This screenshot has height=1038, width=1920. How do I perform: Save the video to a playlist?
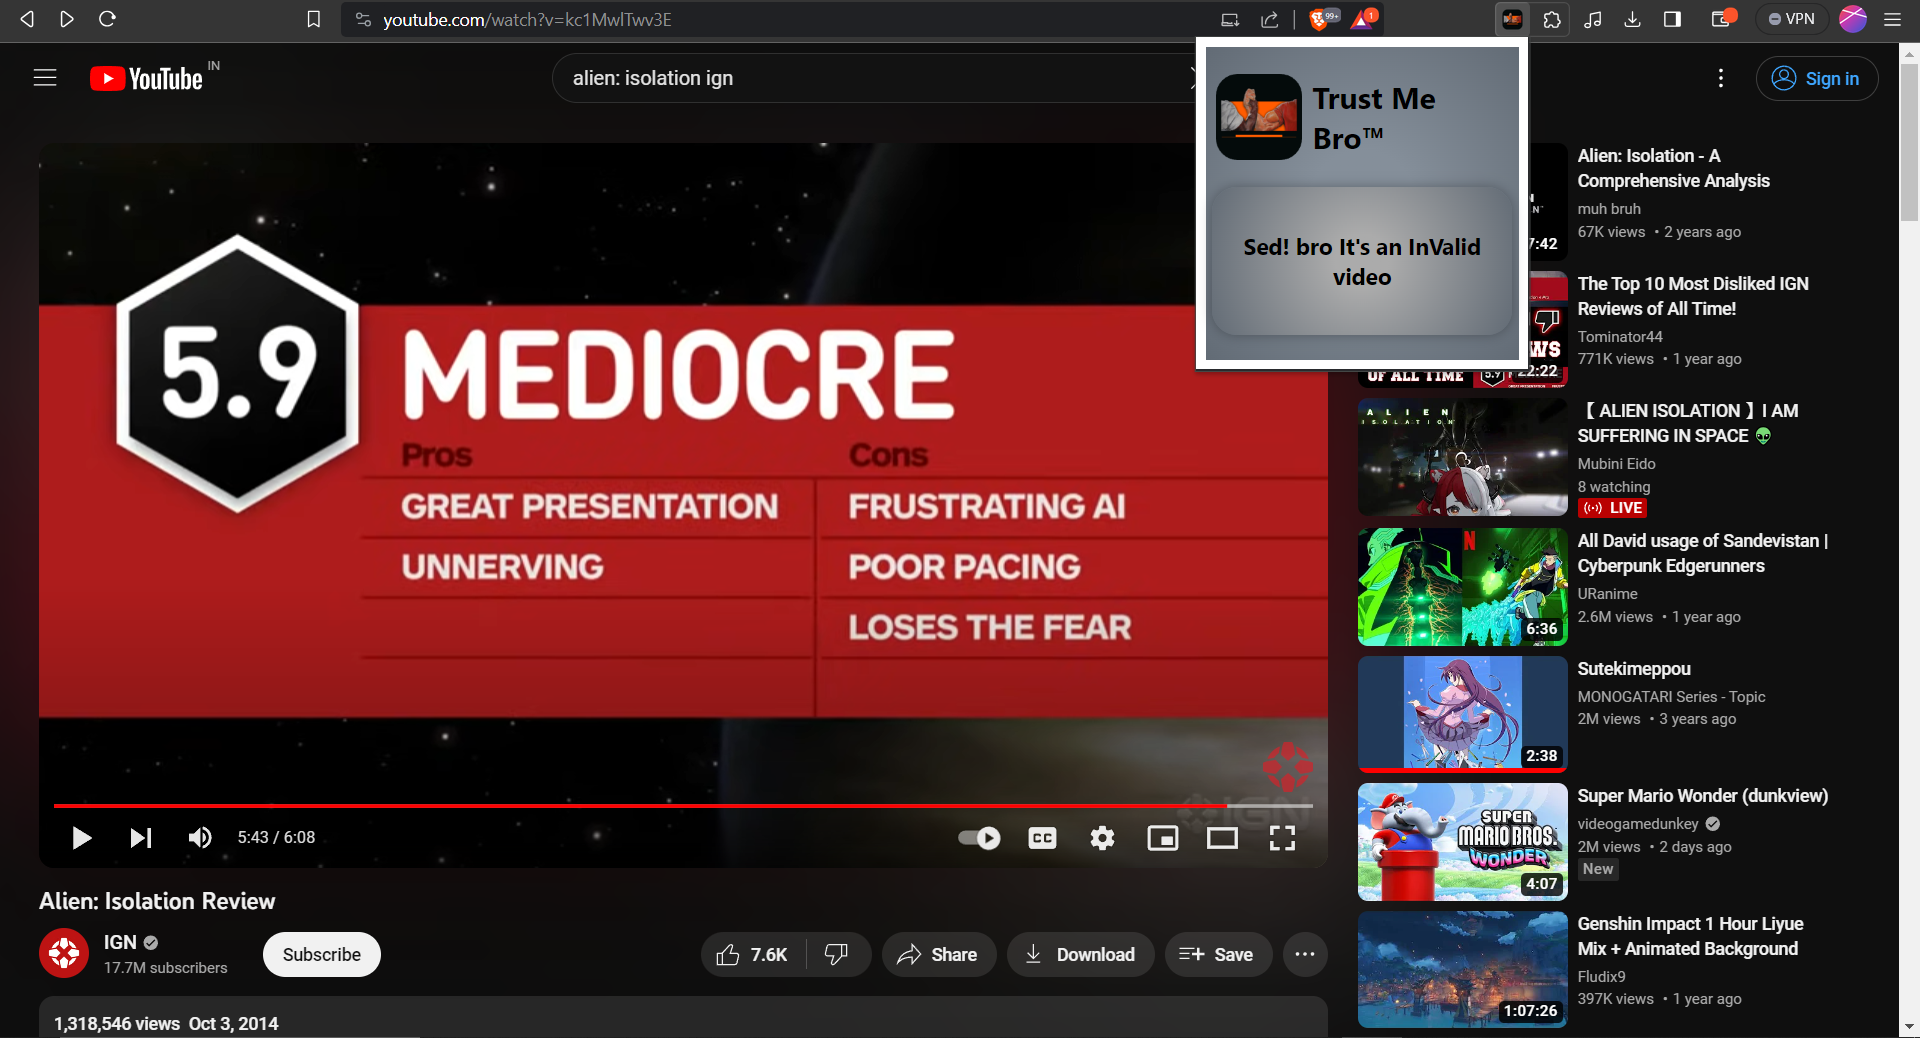coord(1217,954)
